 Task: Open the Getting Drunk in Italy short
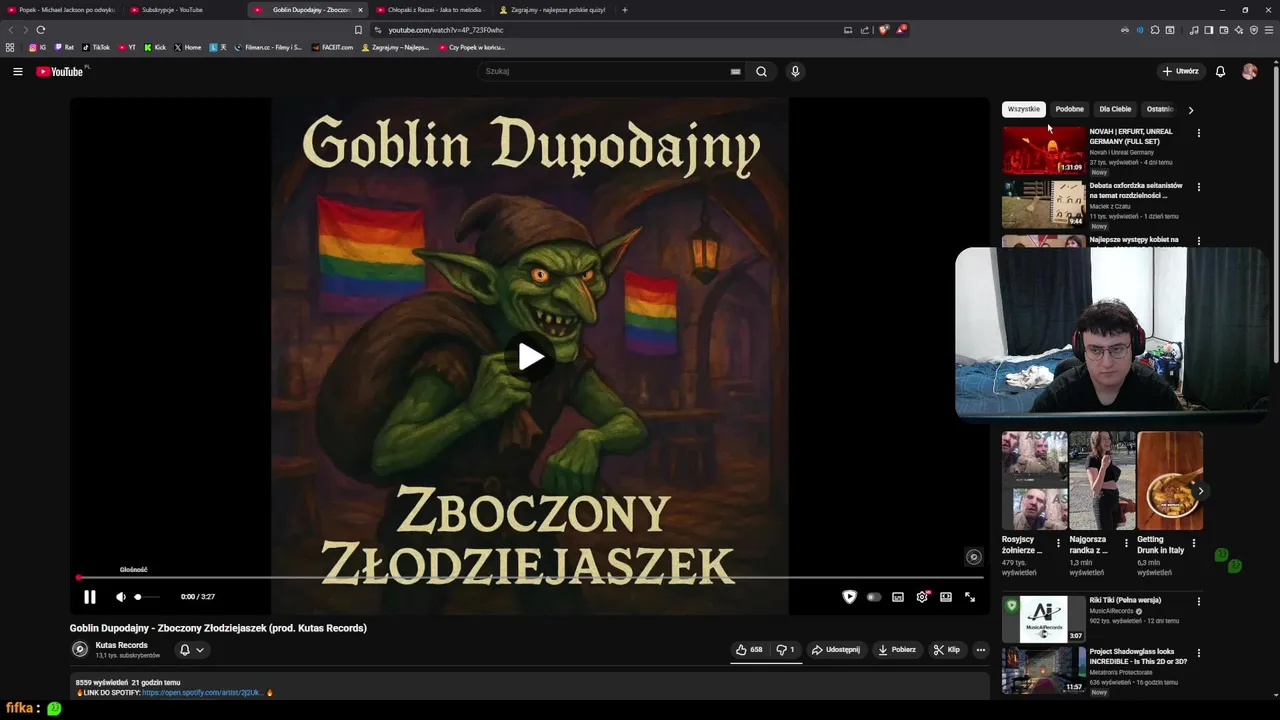(1170, 480)
